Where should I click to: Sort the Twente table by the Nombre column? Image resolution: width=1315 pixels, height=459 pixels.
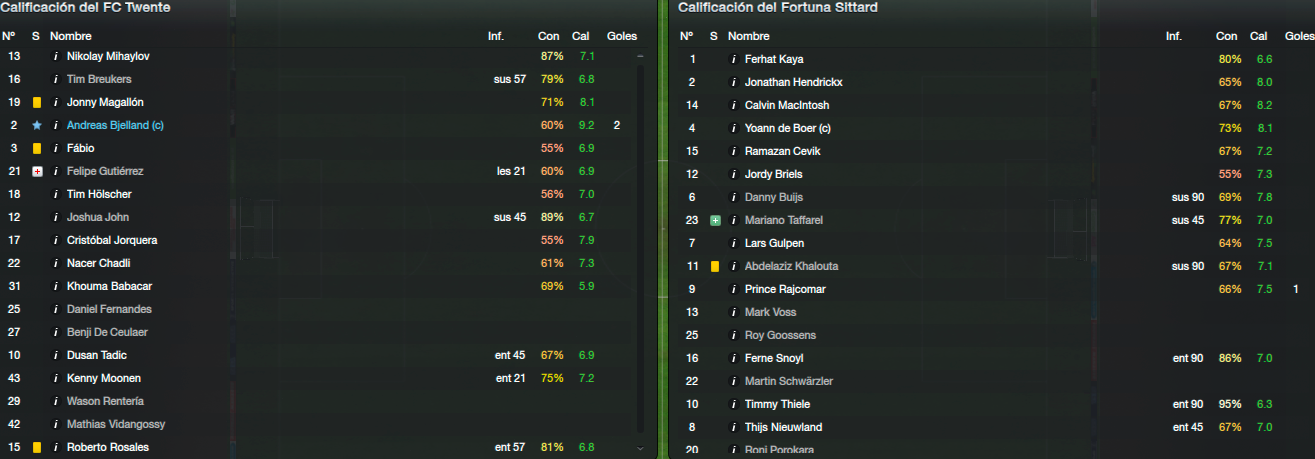pos(71,36)
